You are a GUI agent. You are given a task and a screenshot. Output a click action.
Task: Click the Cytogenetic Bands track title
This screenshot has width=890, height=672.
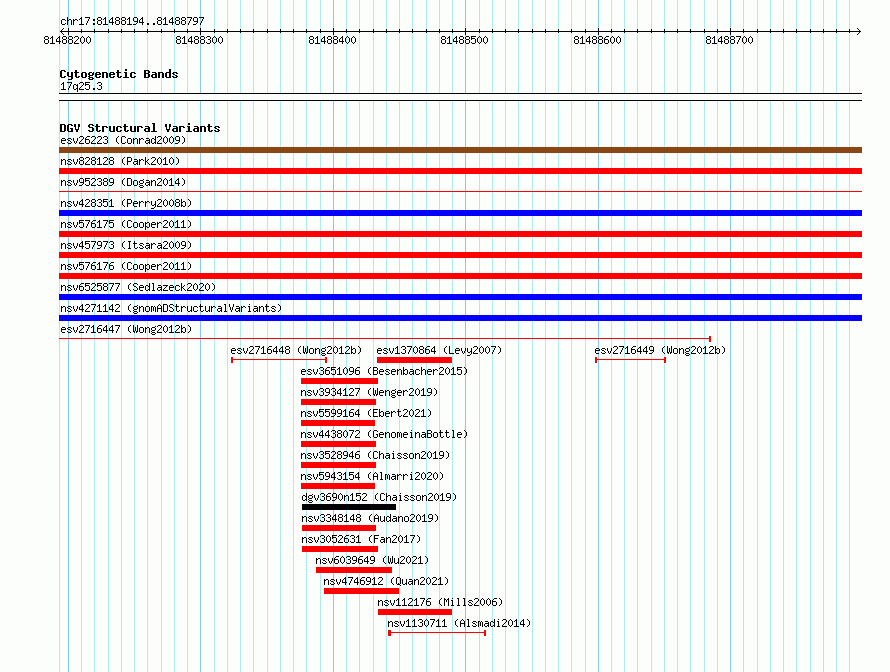[x=119, y=74]
